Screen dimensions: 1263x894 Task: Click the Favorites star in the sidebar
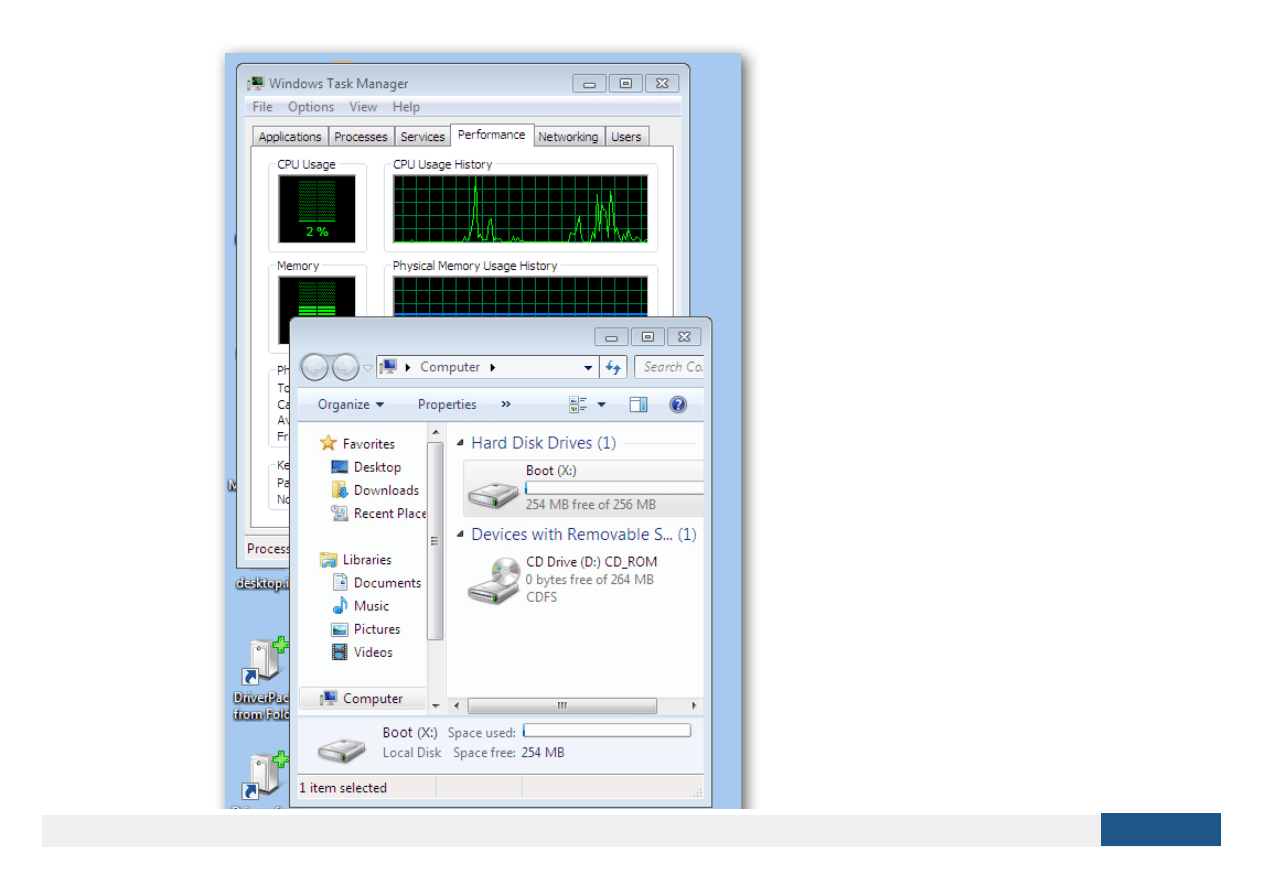328,443
